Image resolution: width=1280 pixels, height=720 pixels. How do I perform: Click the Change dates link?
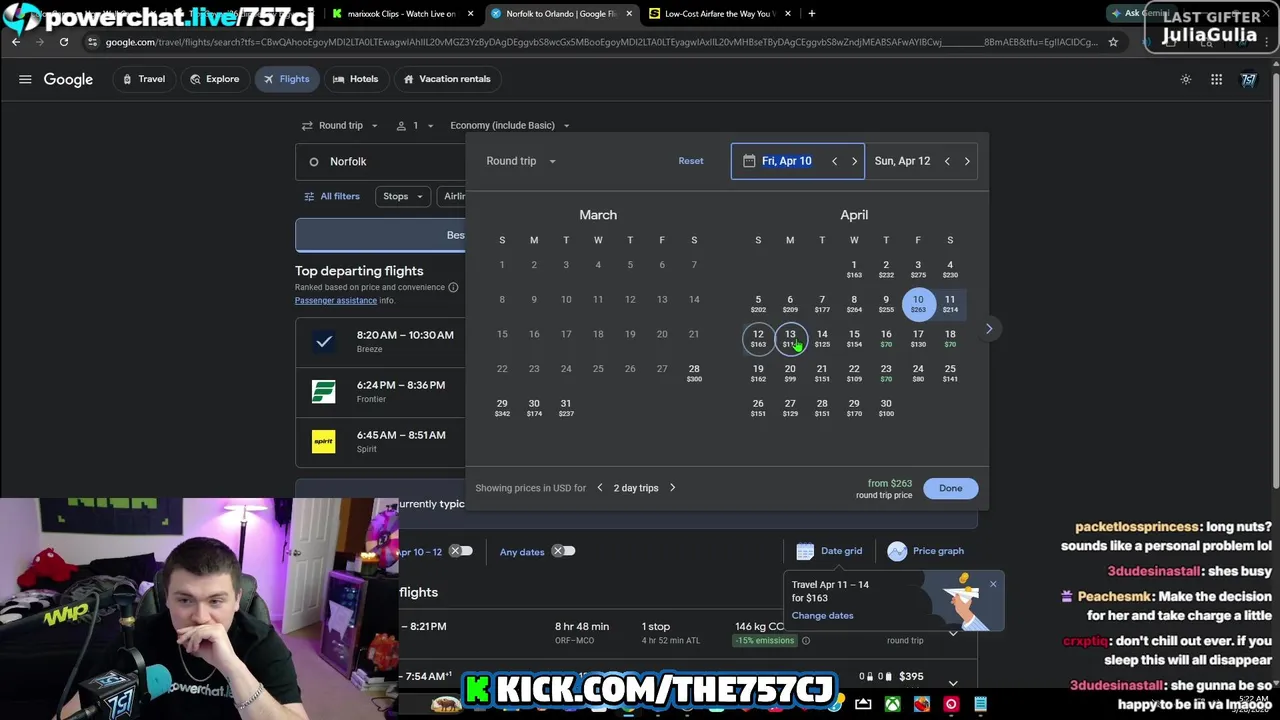coord(823,616)
